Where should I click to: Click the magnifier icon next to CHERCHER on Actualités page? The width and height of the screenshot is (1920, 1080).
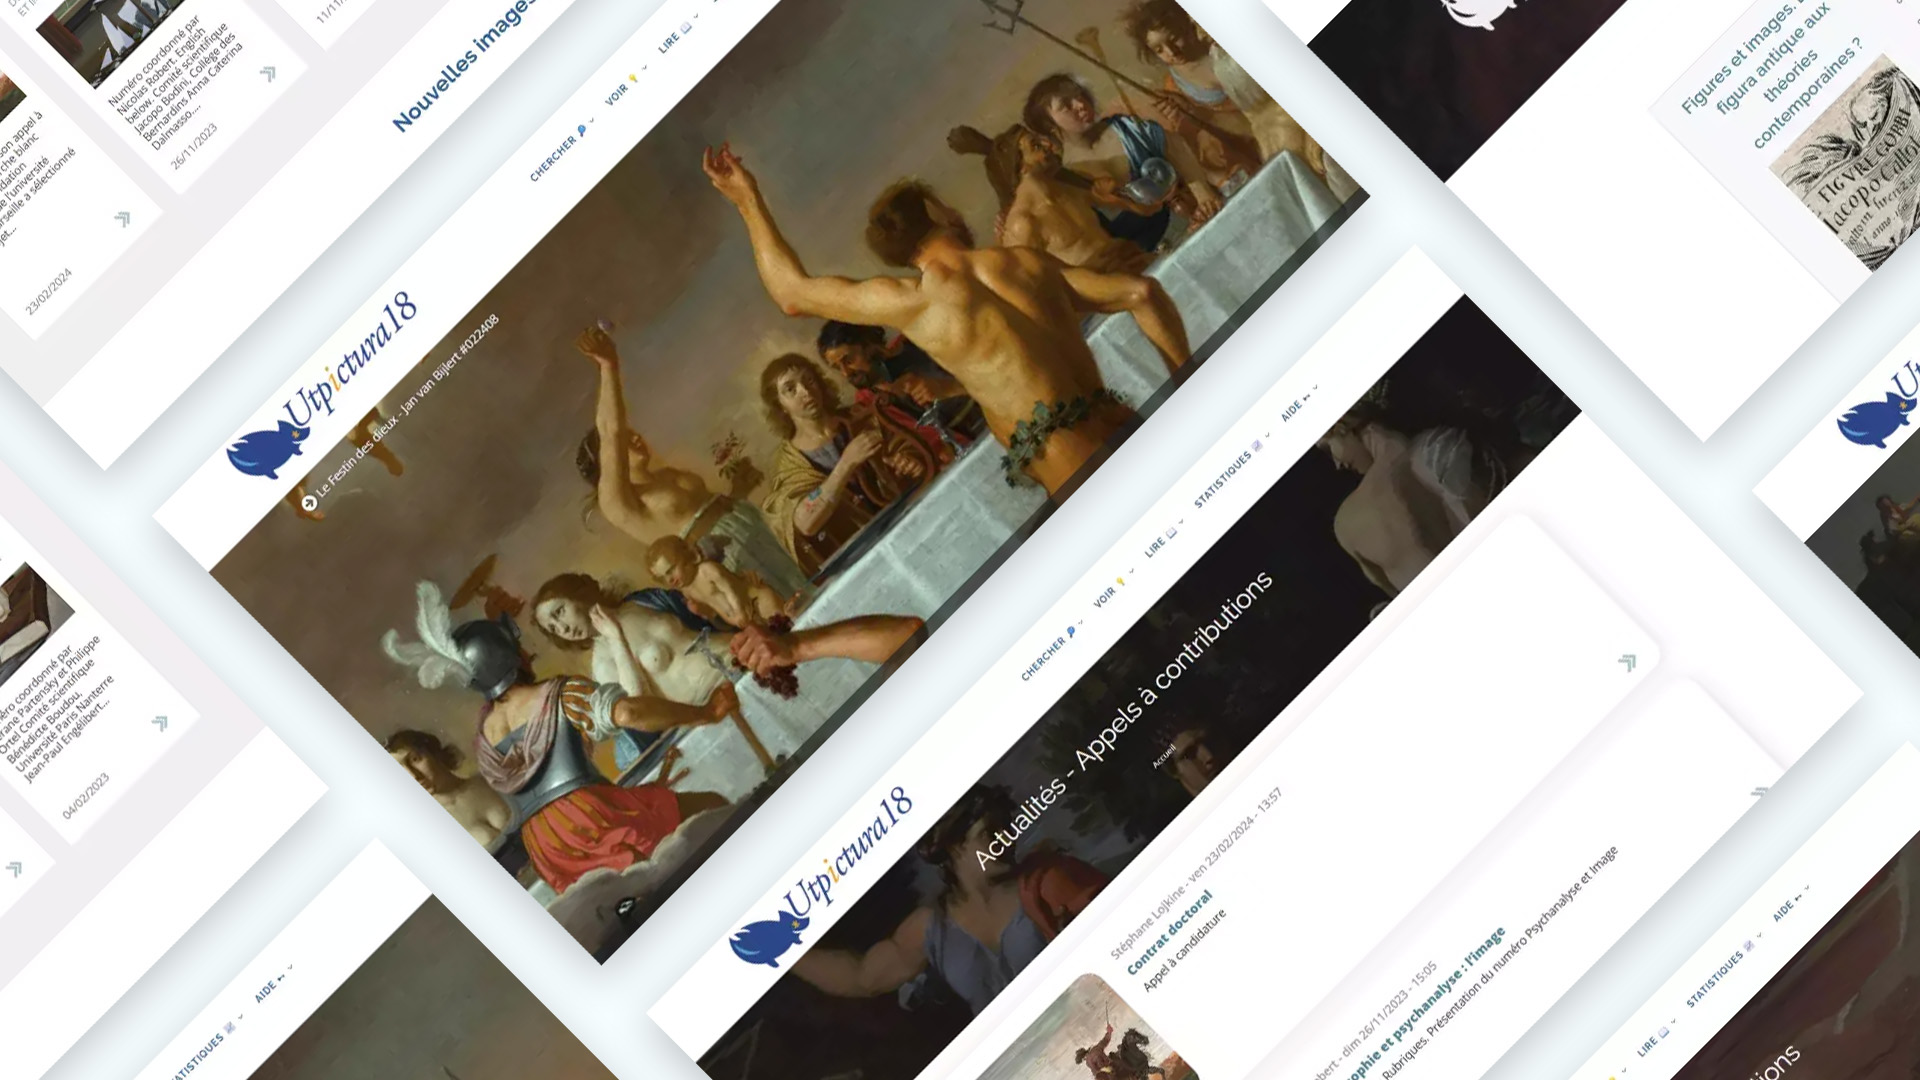click(x=1071, y=632)
